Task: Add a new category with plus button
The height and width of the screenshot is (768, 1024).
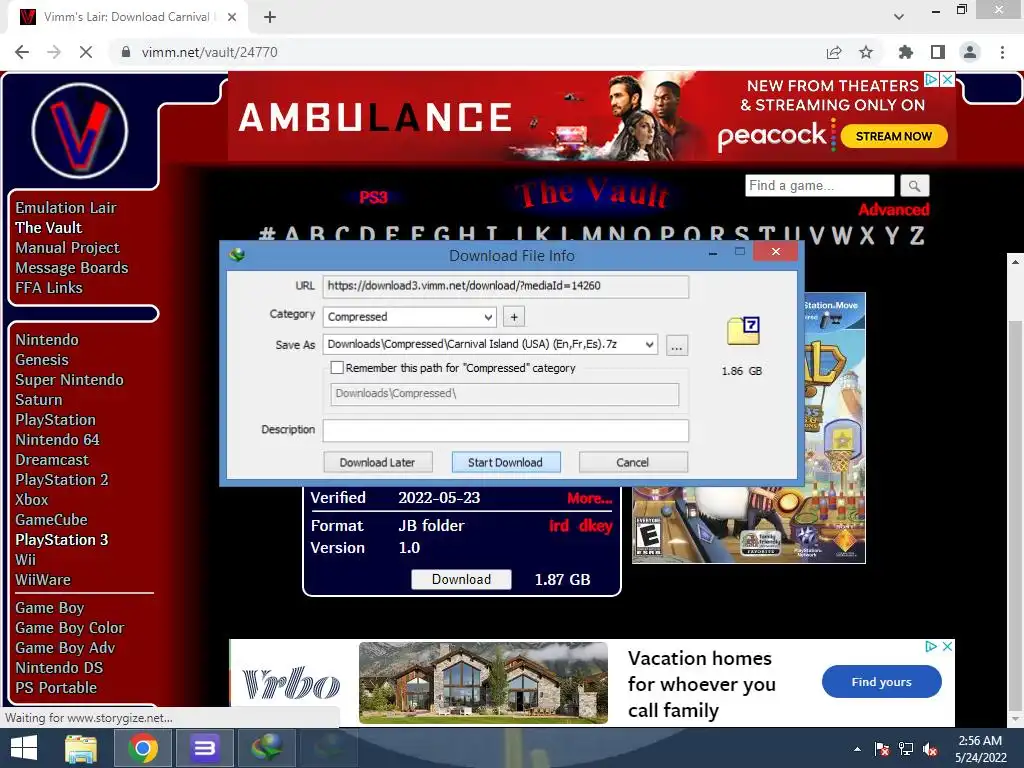Action: tap(514, 317)
